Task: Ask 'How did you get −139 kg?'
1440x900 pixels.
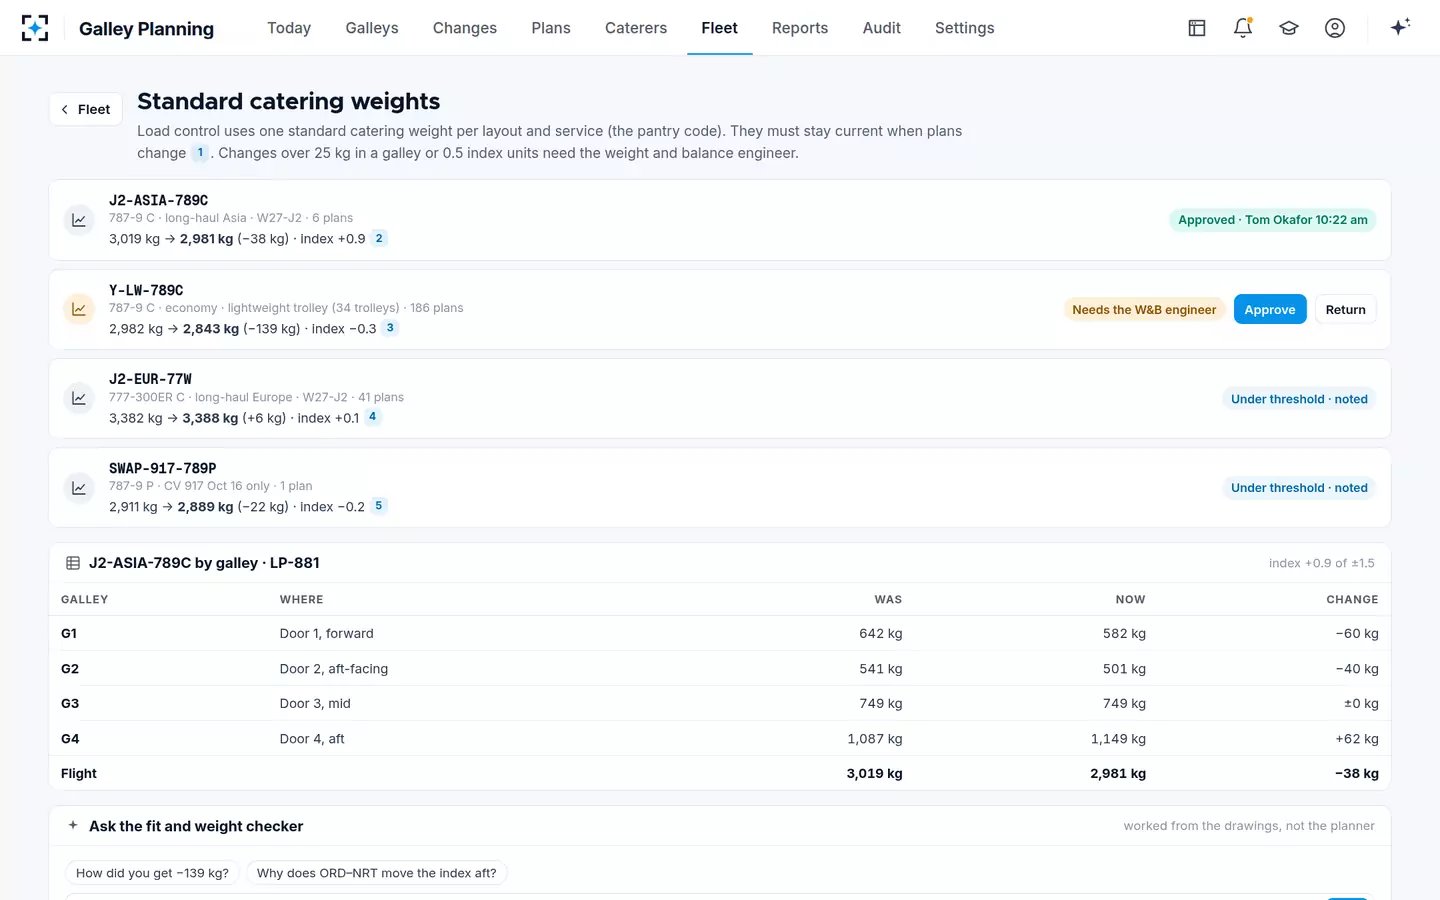Action: (152, 873)
